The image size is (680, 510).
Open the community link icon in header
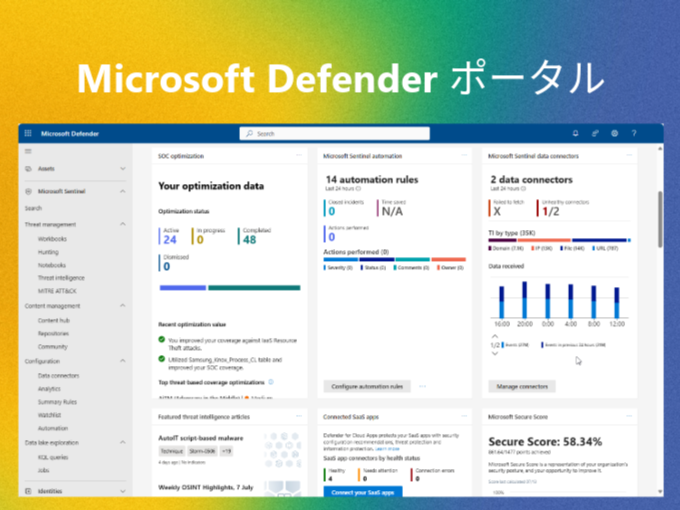pos(595,134)
